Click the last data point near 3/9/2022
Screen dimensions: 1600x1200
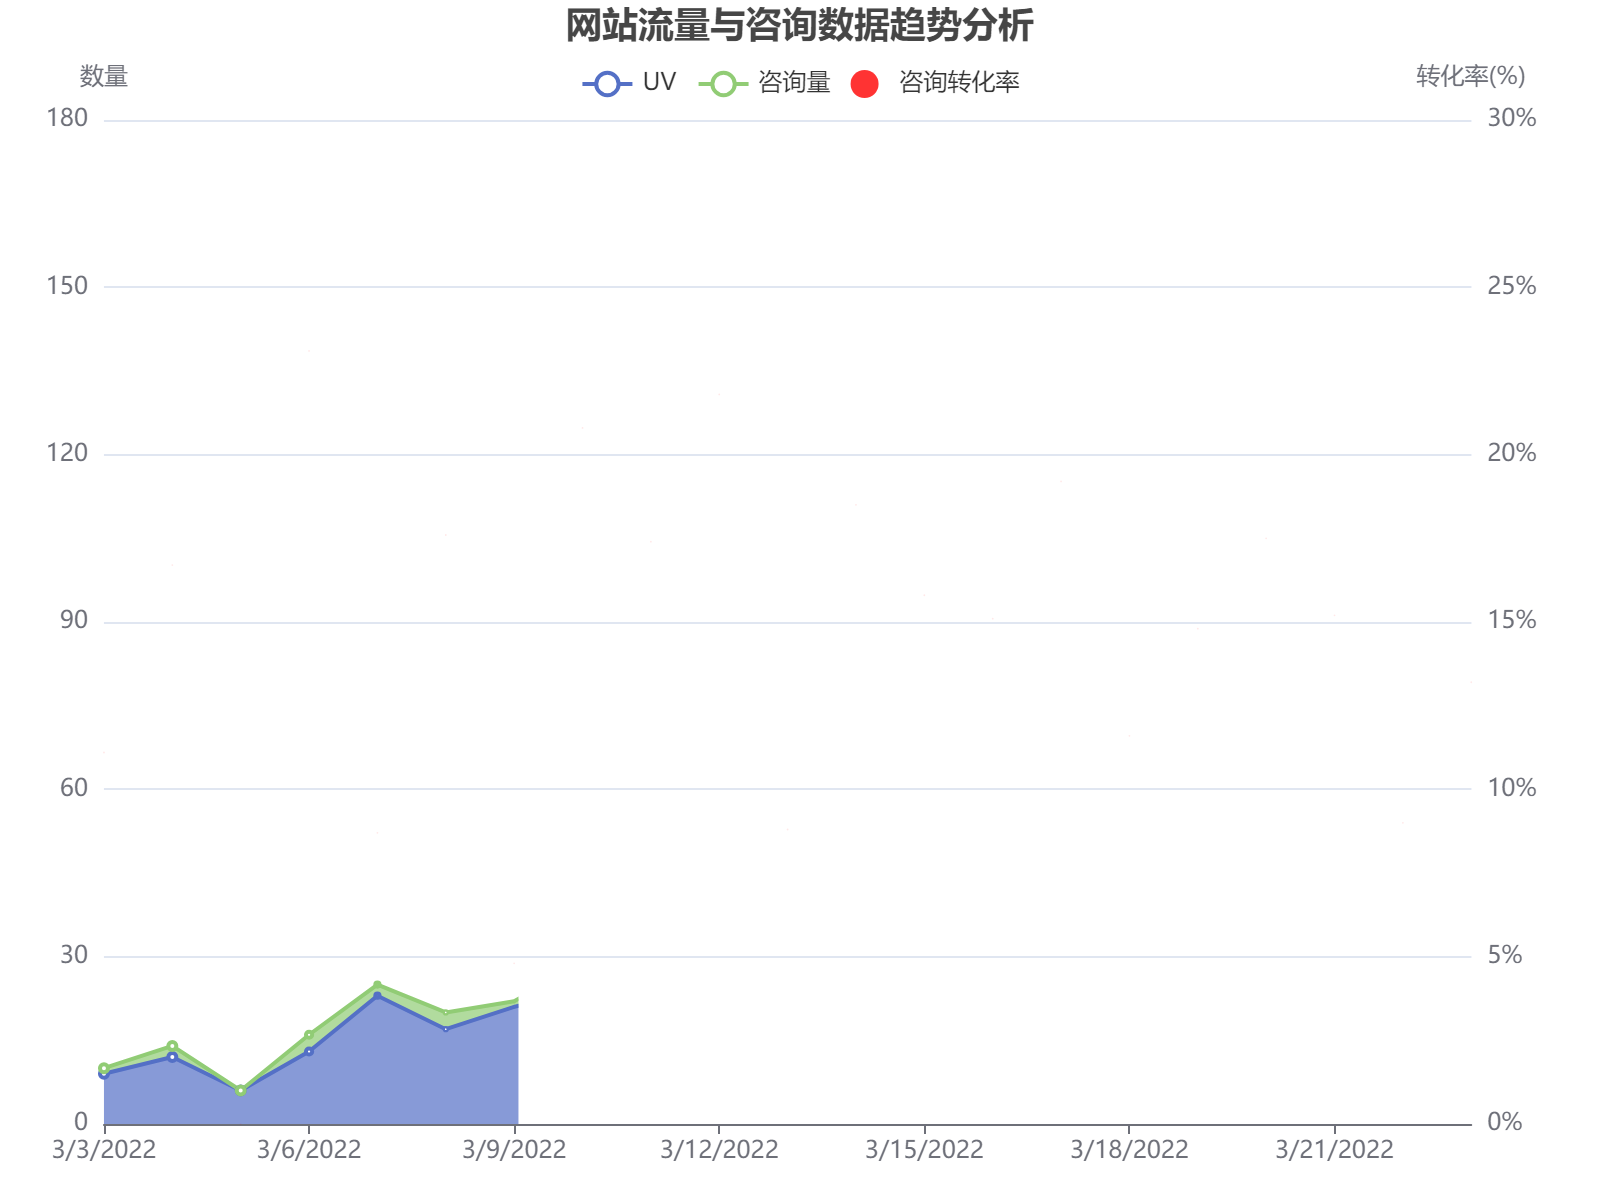[518, 998]
